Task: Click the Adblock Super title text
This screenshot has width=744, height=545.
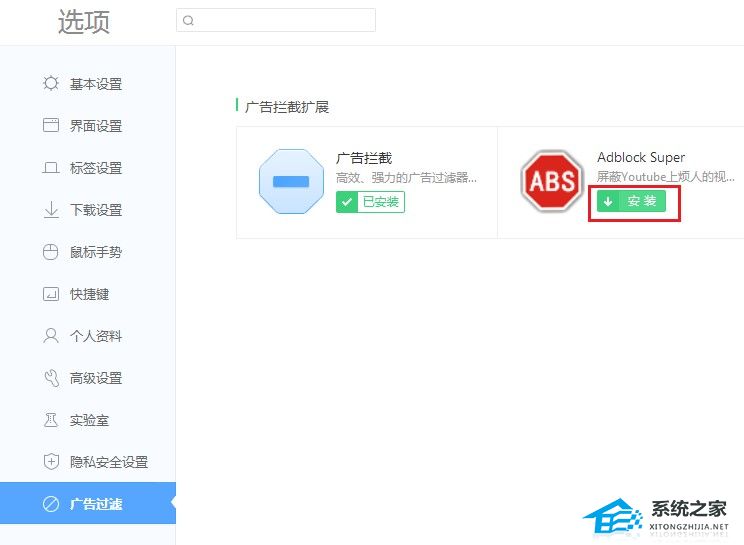Action: (641, 157)
